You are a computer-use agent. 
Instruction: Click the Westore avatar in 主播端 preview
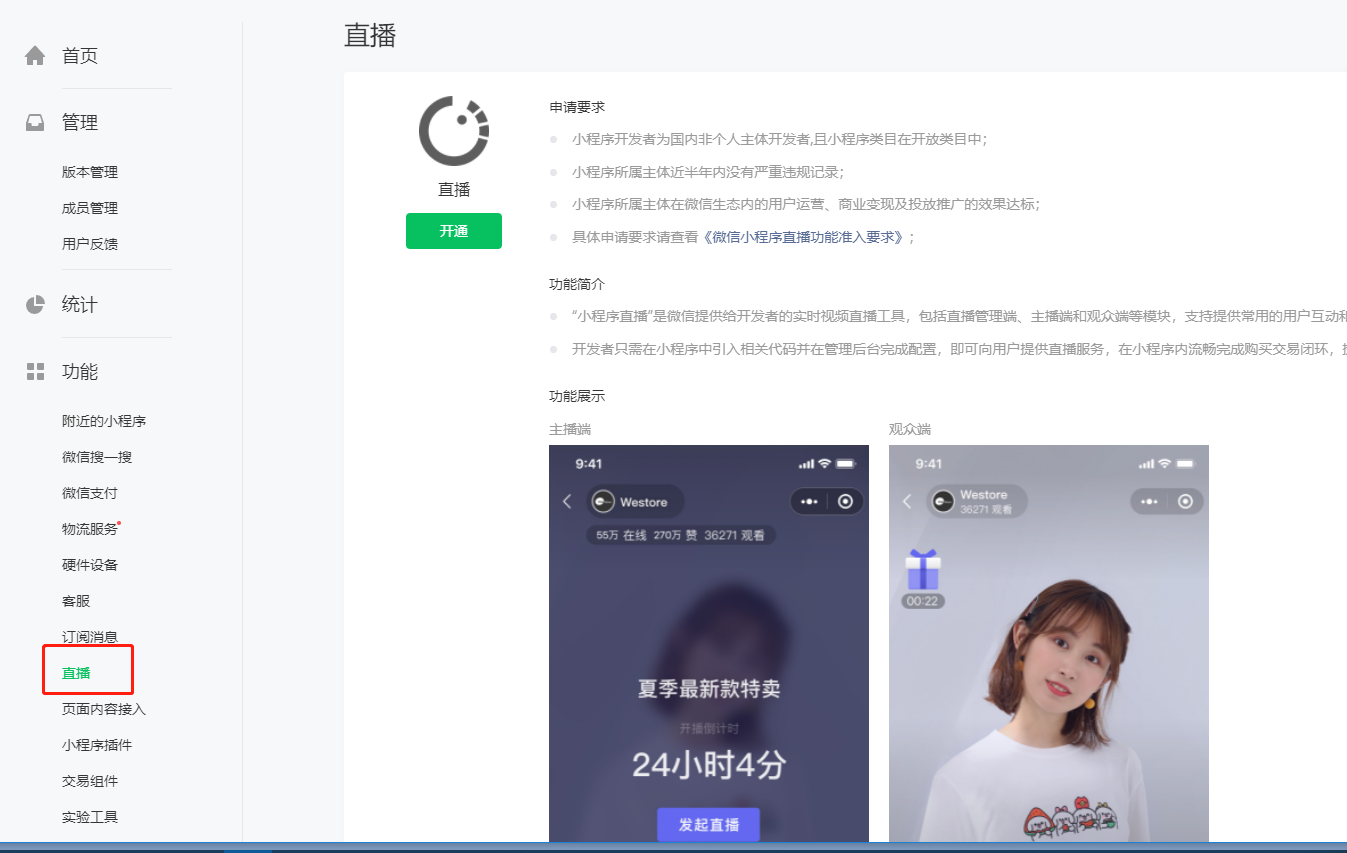tap(603, 502)
